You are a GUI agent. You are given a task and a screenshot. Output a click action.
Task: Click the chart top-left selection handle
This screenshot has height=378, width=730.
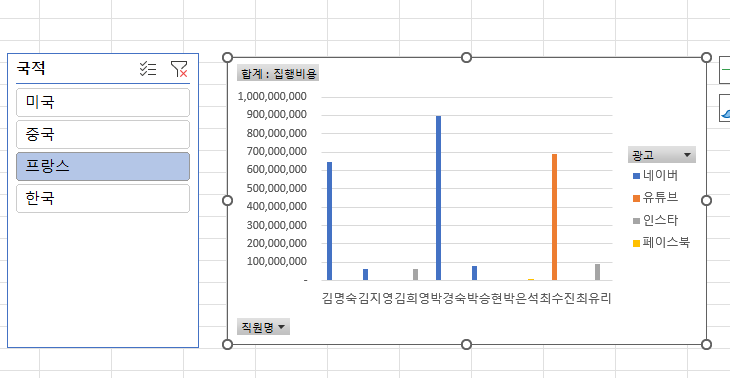227,57
